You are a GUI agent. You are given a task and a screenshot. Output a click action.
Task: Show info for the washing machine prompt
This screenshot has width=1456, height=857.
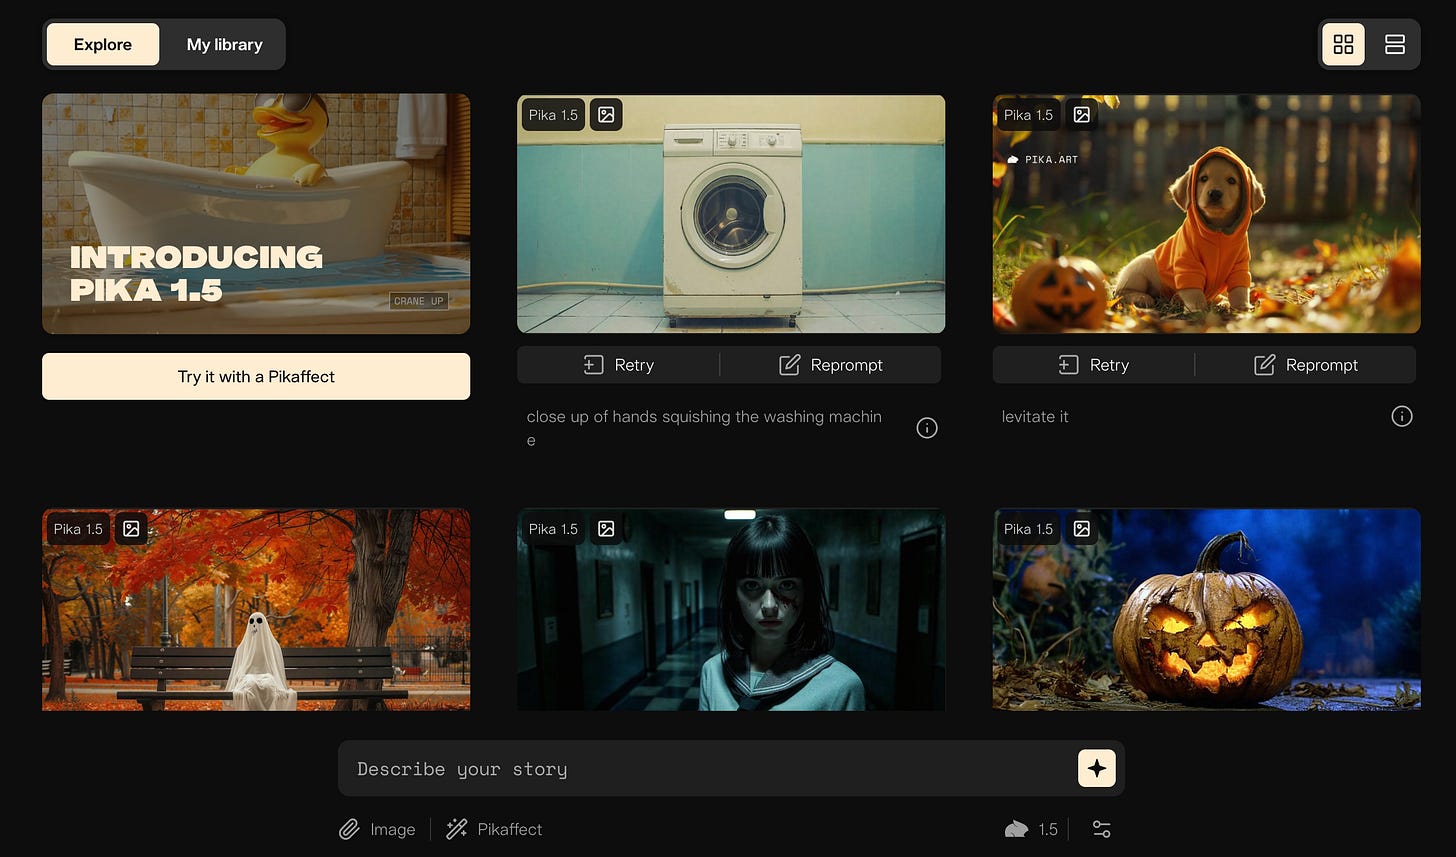coord(927,428)
